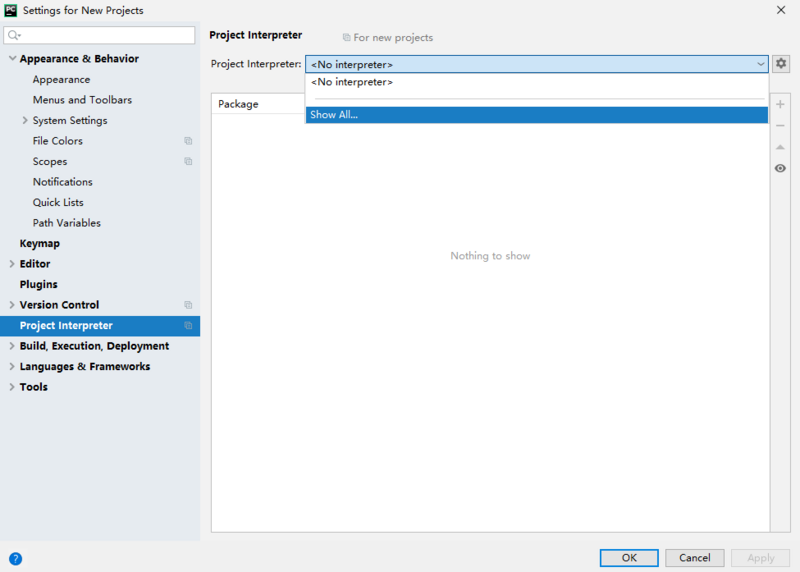Screen dimensions: 800x572
Task: Click the copy icon beside Project Interpreter row
Action: [188, 326]
